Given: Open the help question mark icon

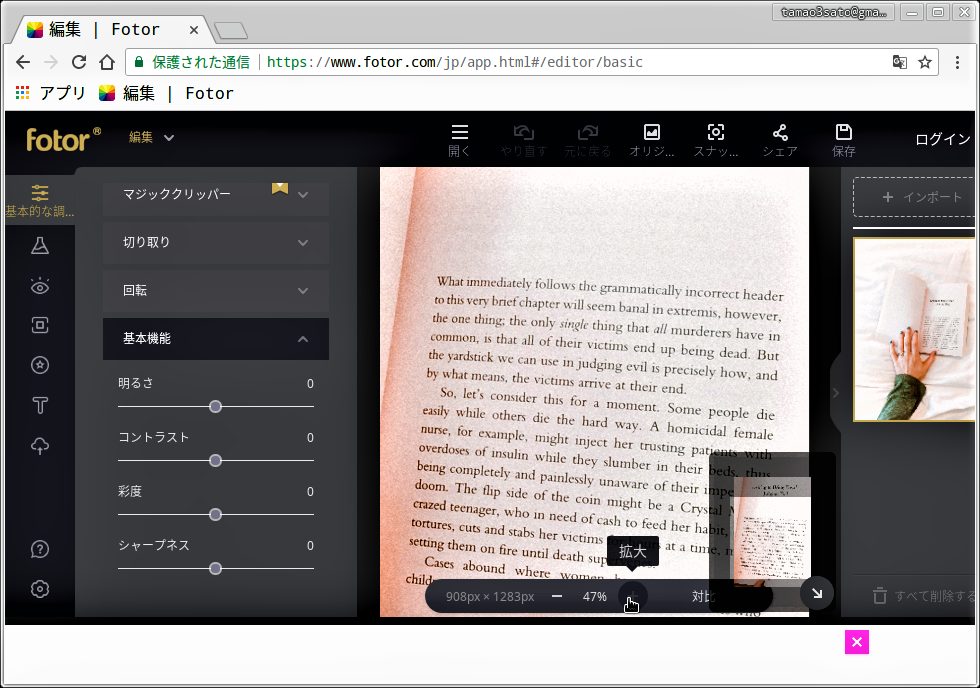Looking at the screenshot, I should (40, 549).
